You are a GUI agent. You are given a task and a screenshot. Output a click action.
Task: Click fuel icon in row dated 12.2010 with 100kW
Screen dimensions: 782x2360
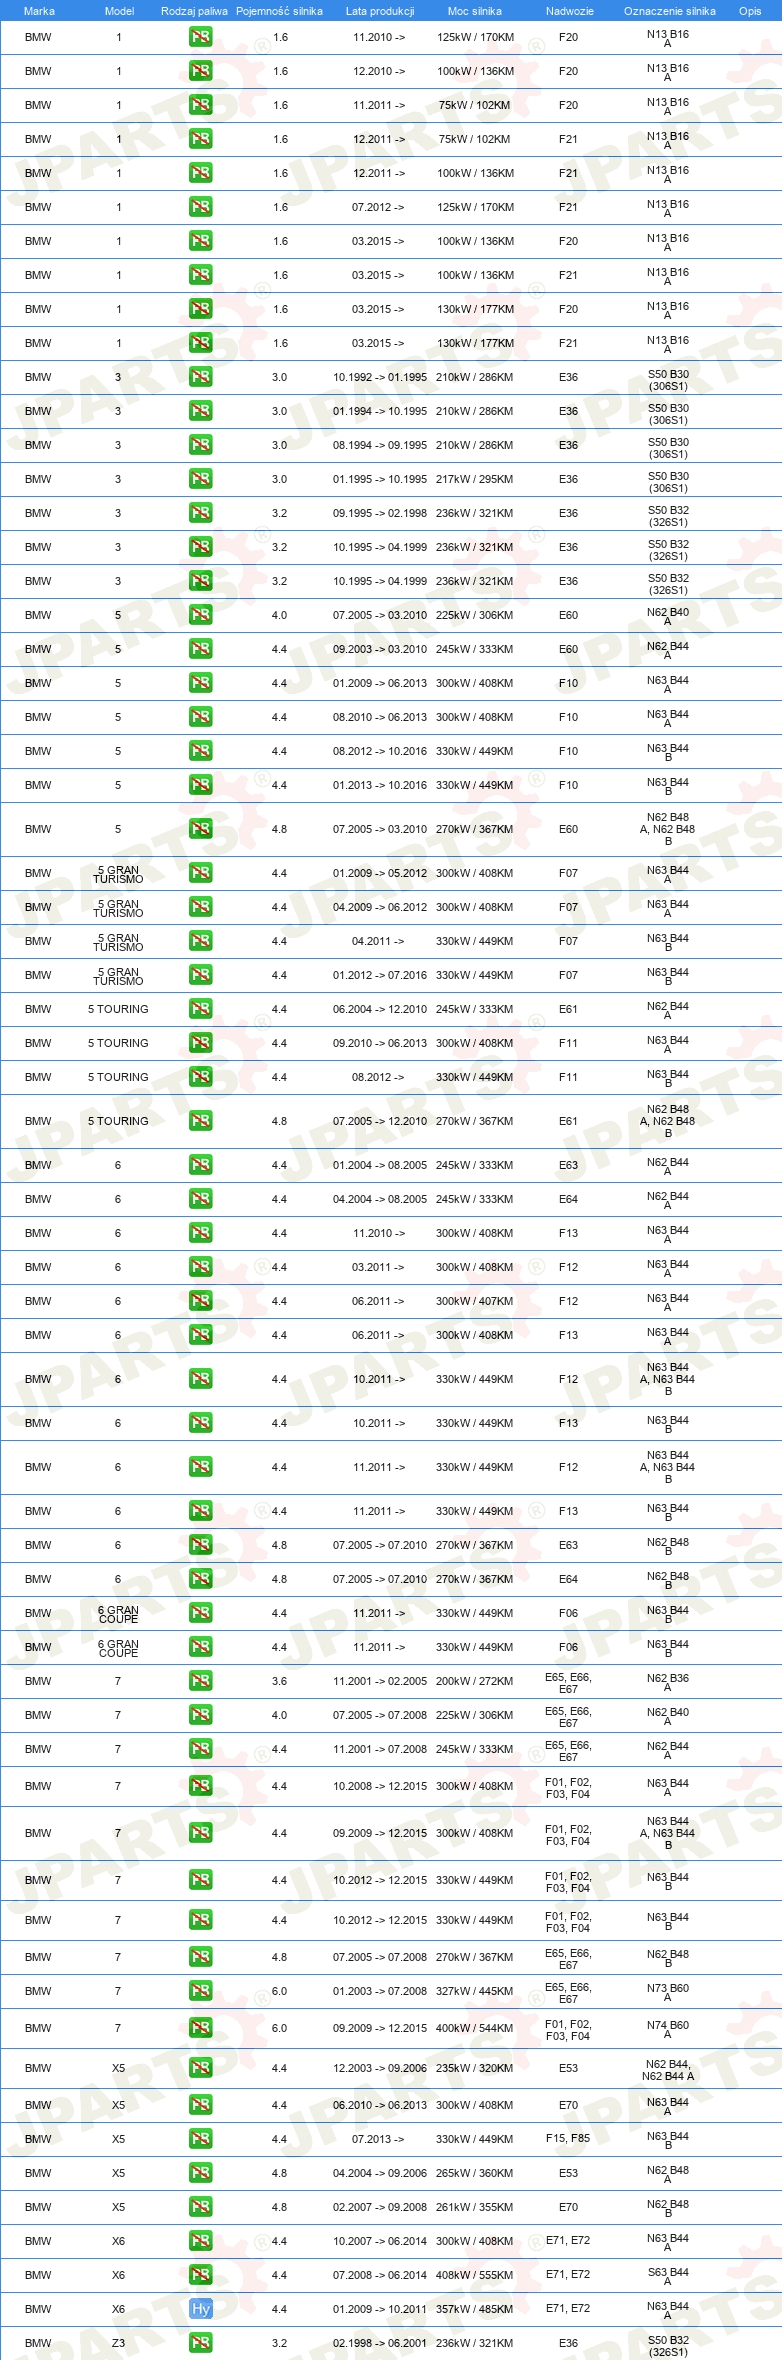click(x=201, y=71)
